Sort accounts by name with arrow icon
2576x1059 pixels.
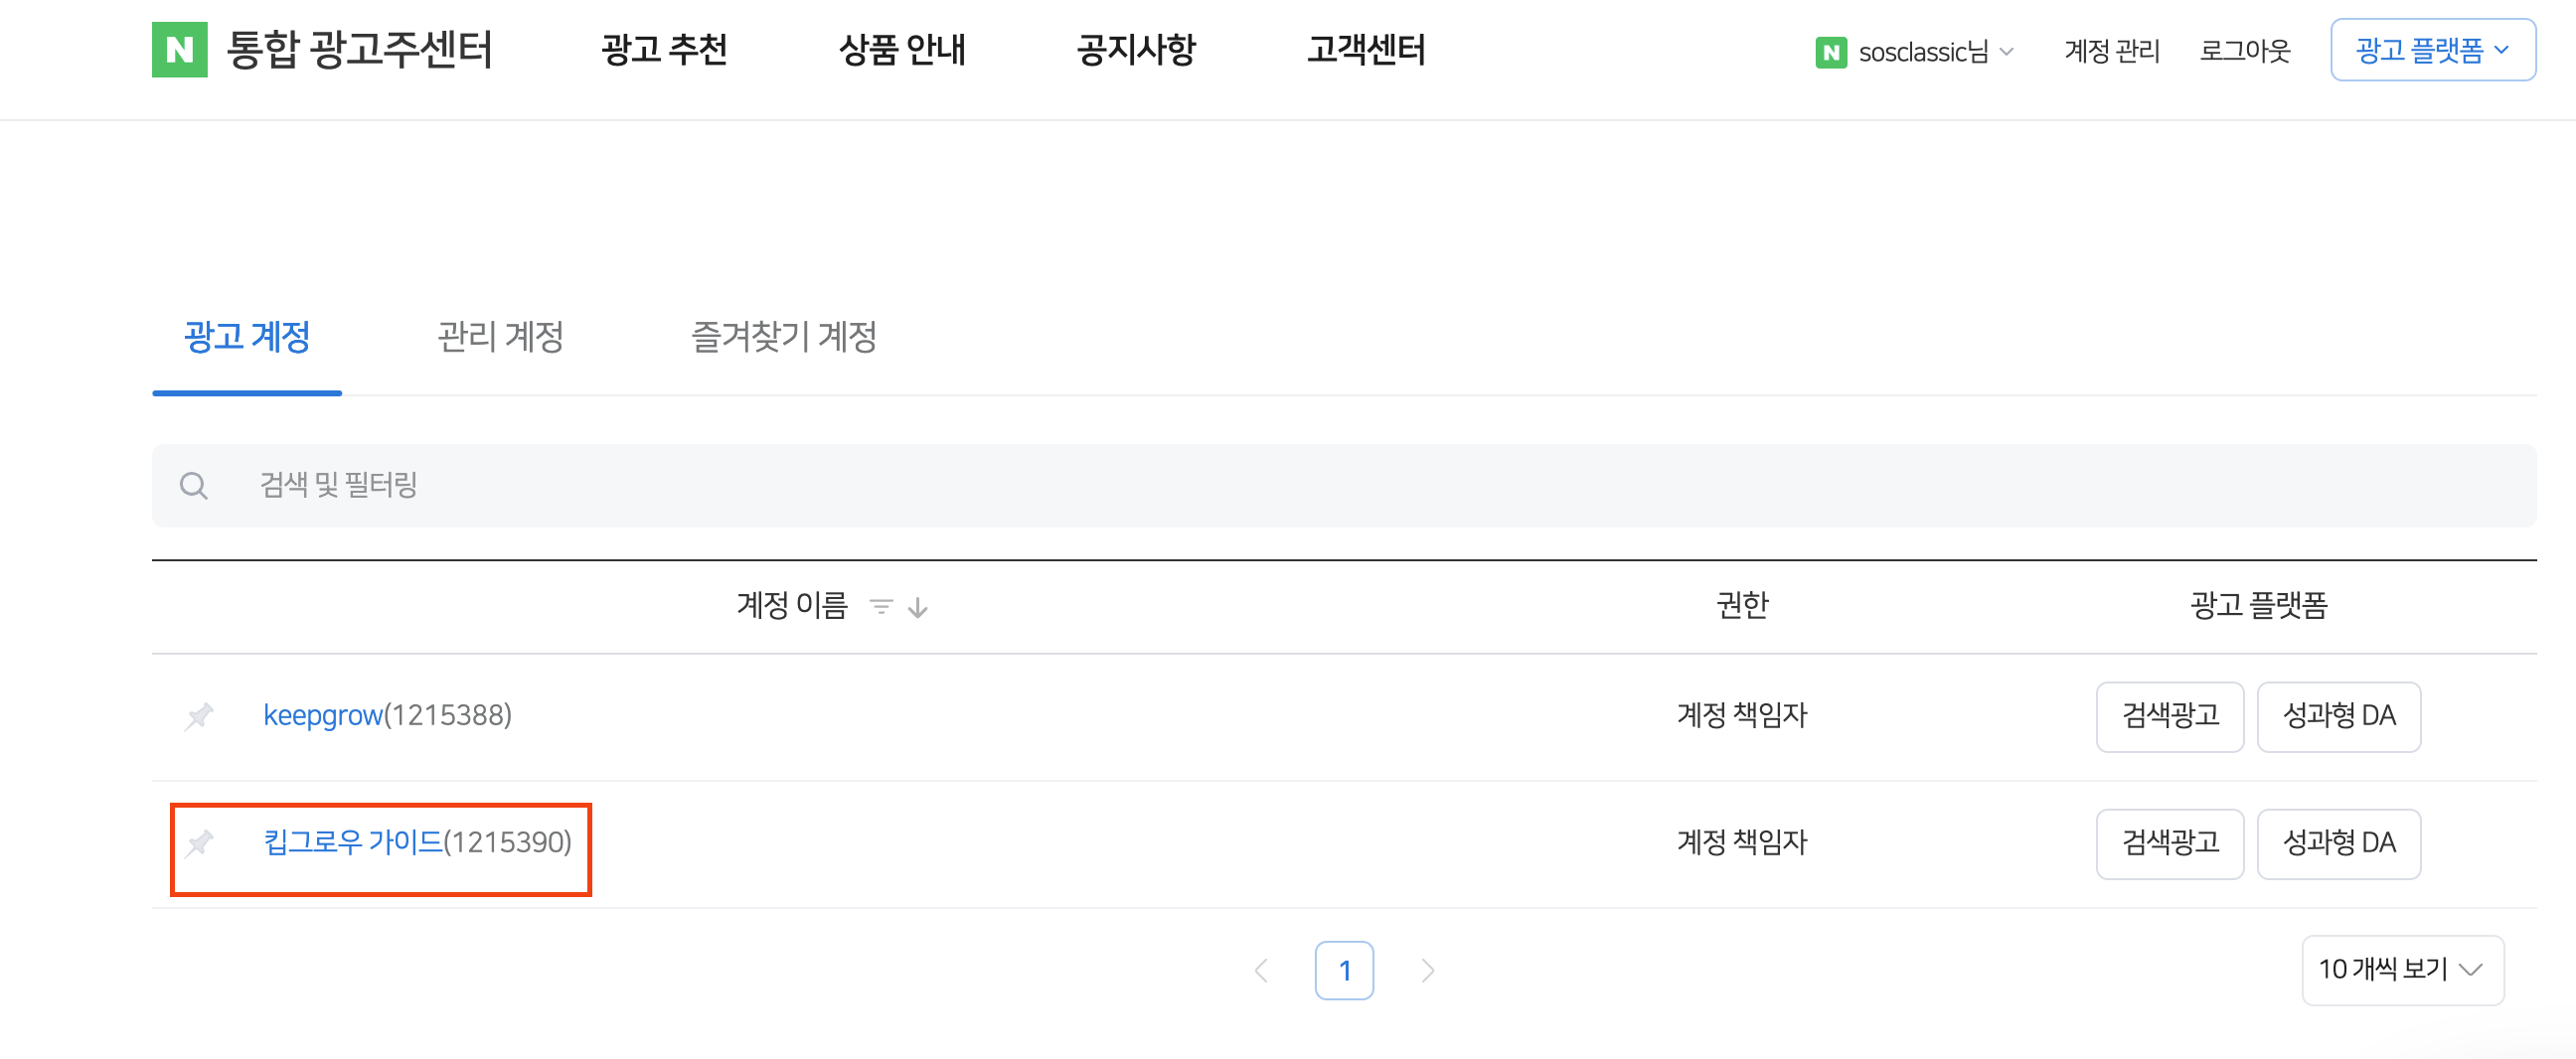tap(918, 607)
